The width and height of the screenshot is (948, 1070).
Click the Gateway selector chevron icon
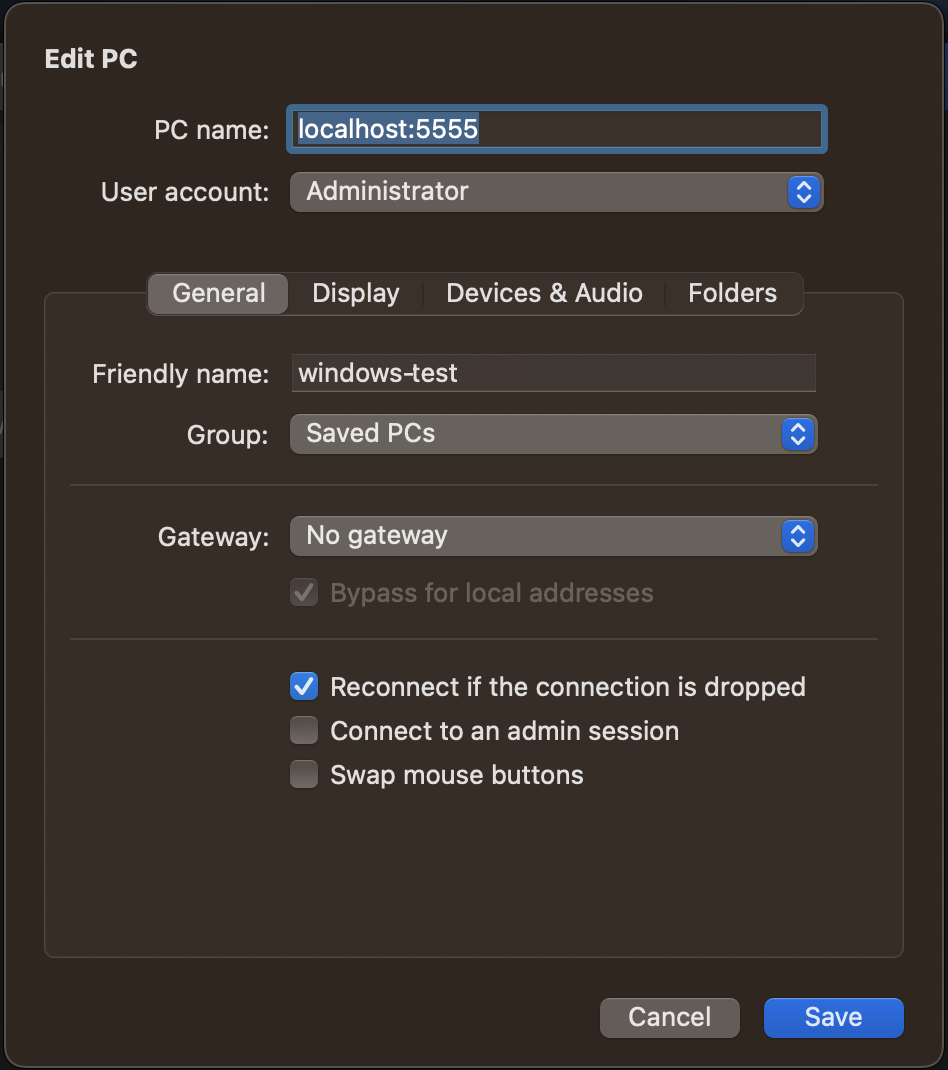pos(797,536)
